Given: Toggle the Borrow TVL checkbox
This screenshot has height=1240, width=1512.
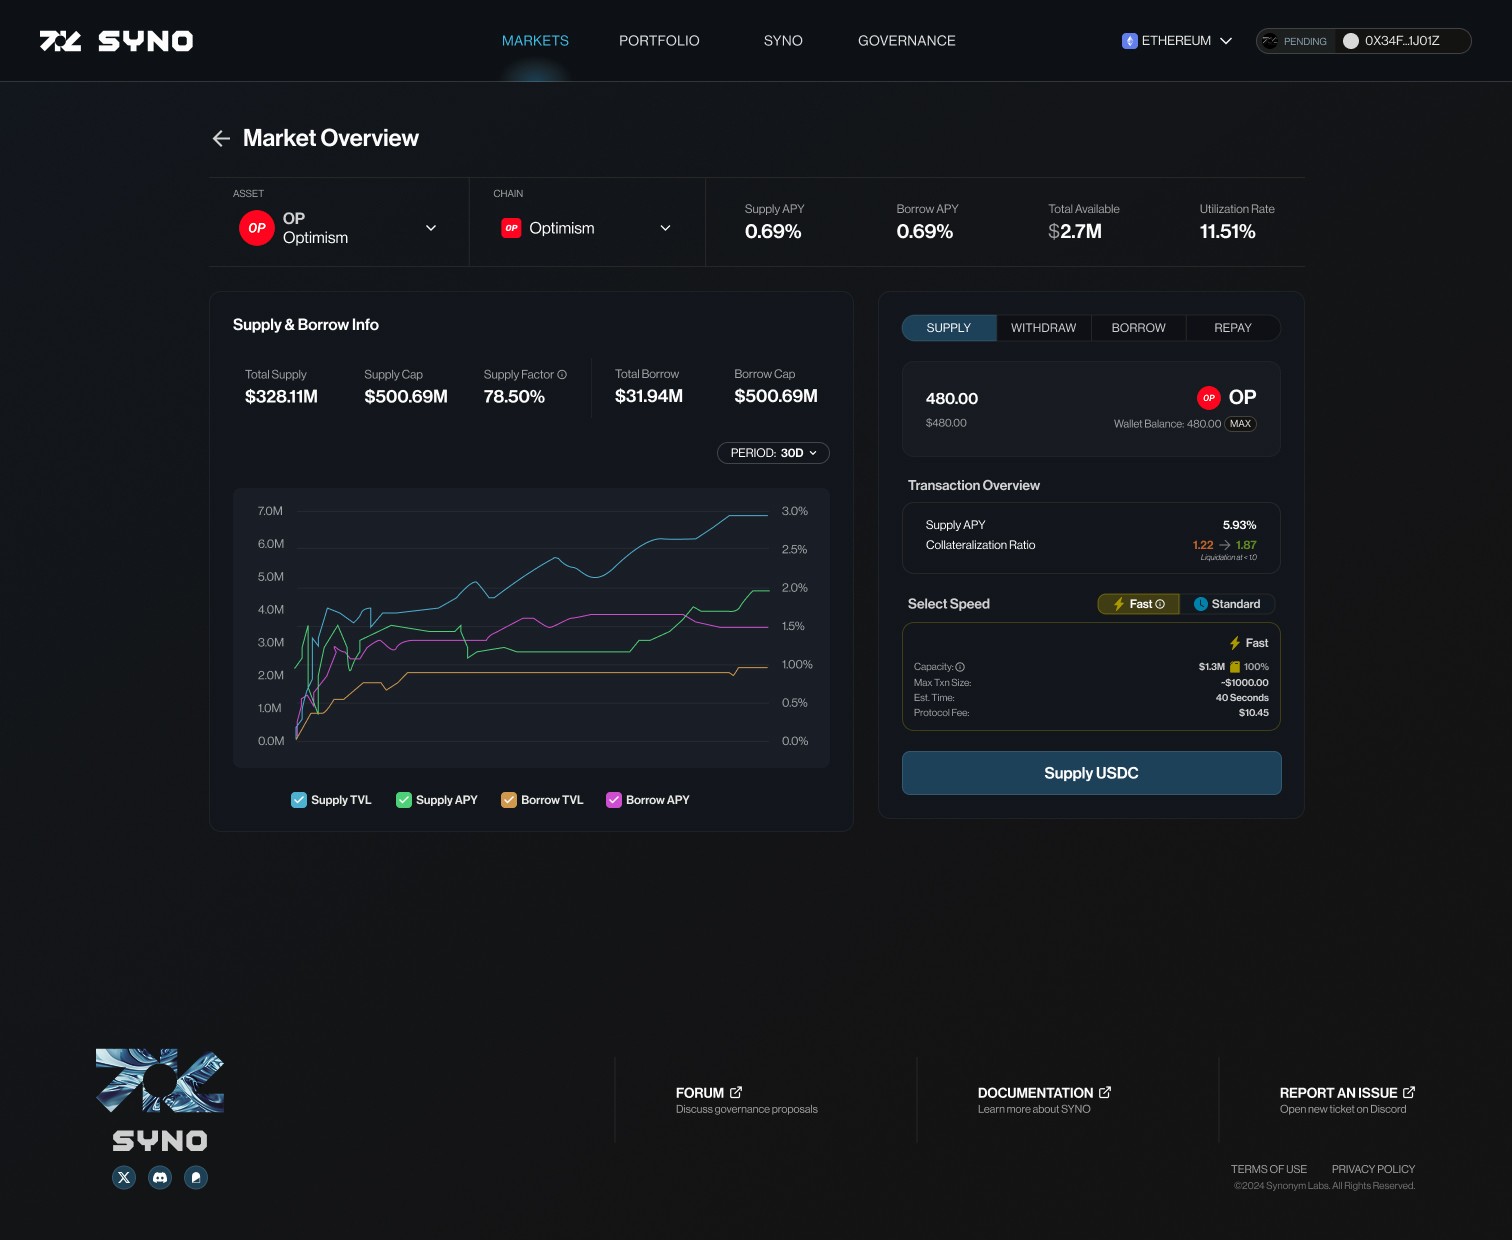Looking at the screenshot, I should pos(509,800).
